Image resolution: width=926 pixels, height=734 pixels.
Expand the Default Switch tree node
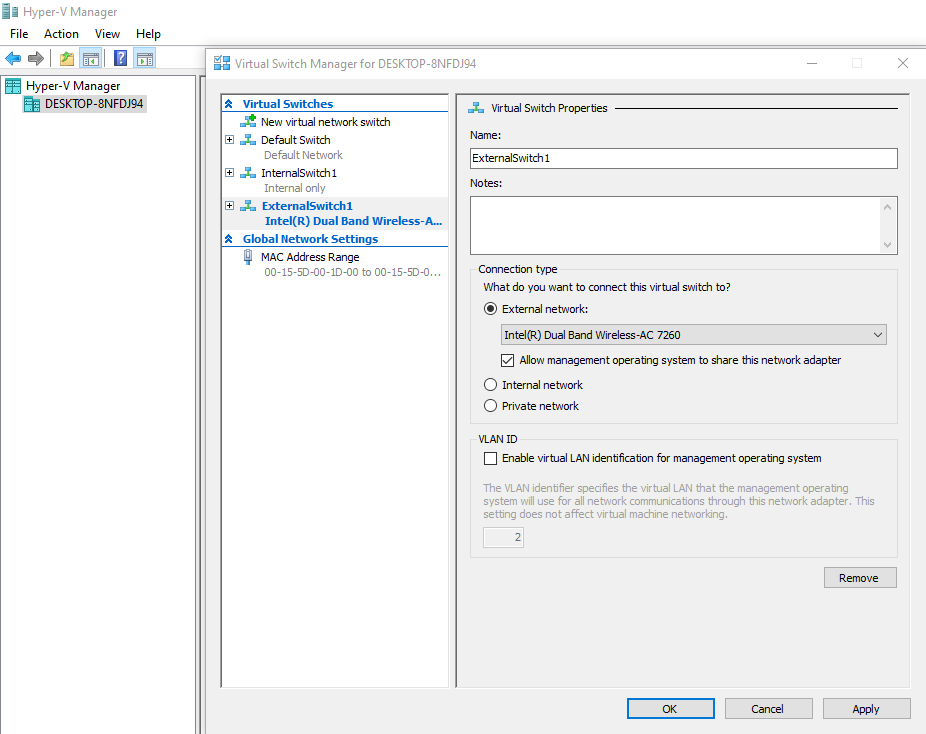coord(230,140)
